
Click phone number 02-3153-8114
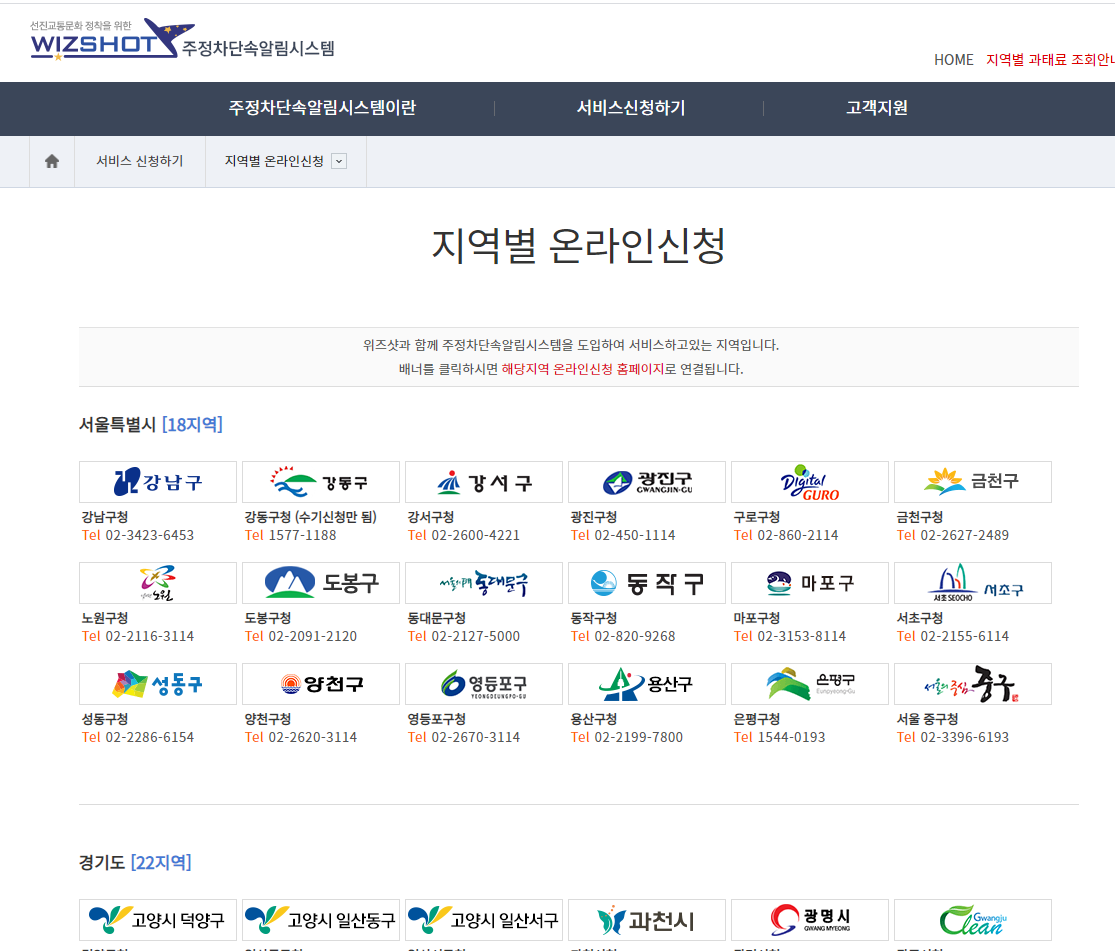[x=801, y=637]
